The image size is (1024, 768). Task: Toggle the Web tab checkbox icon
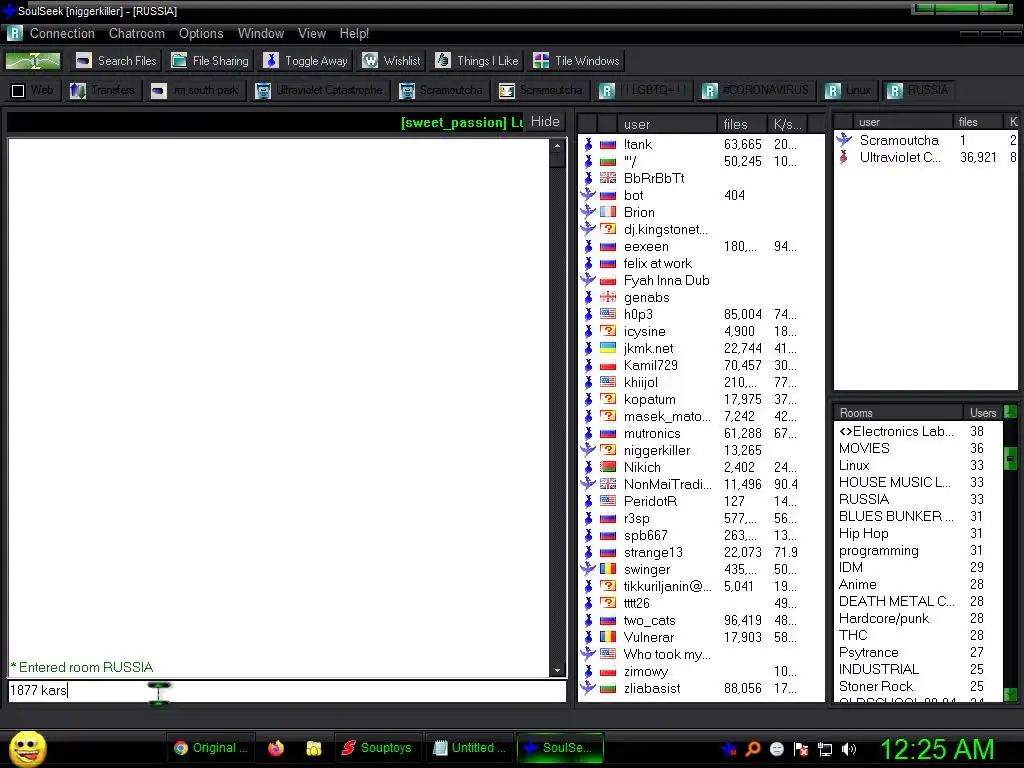[18, 90]
